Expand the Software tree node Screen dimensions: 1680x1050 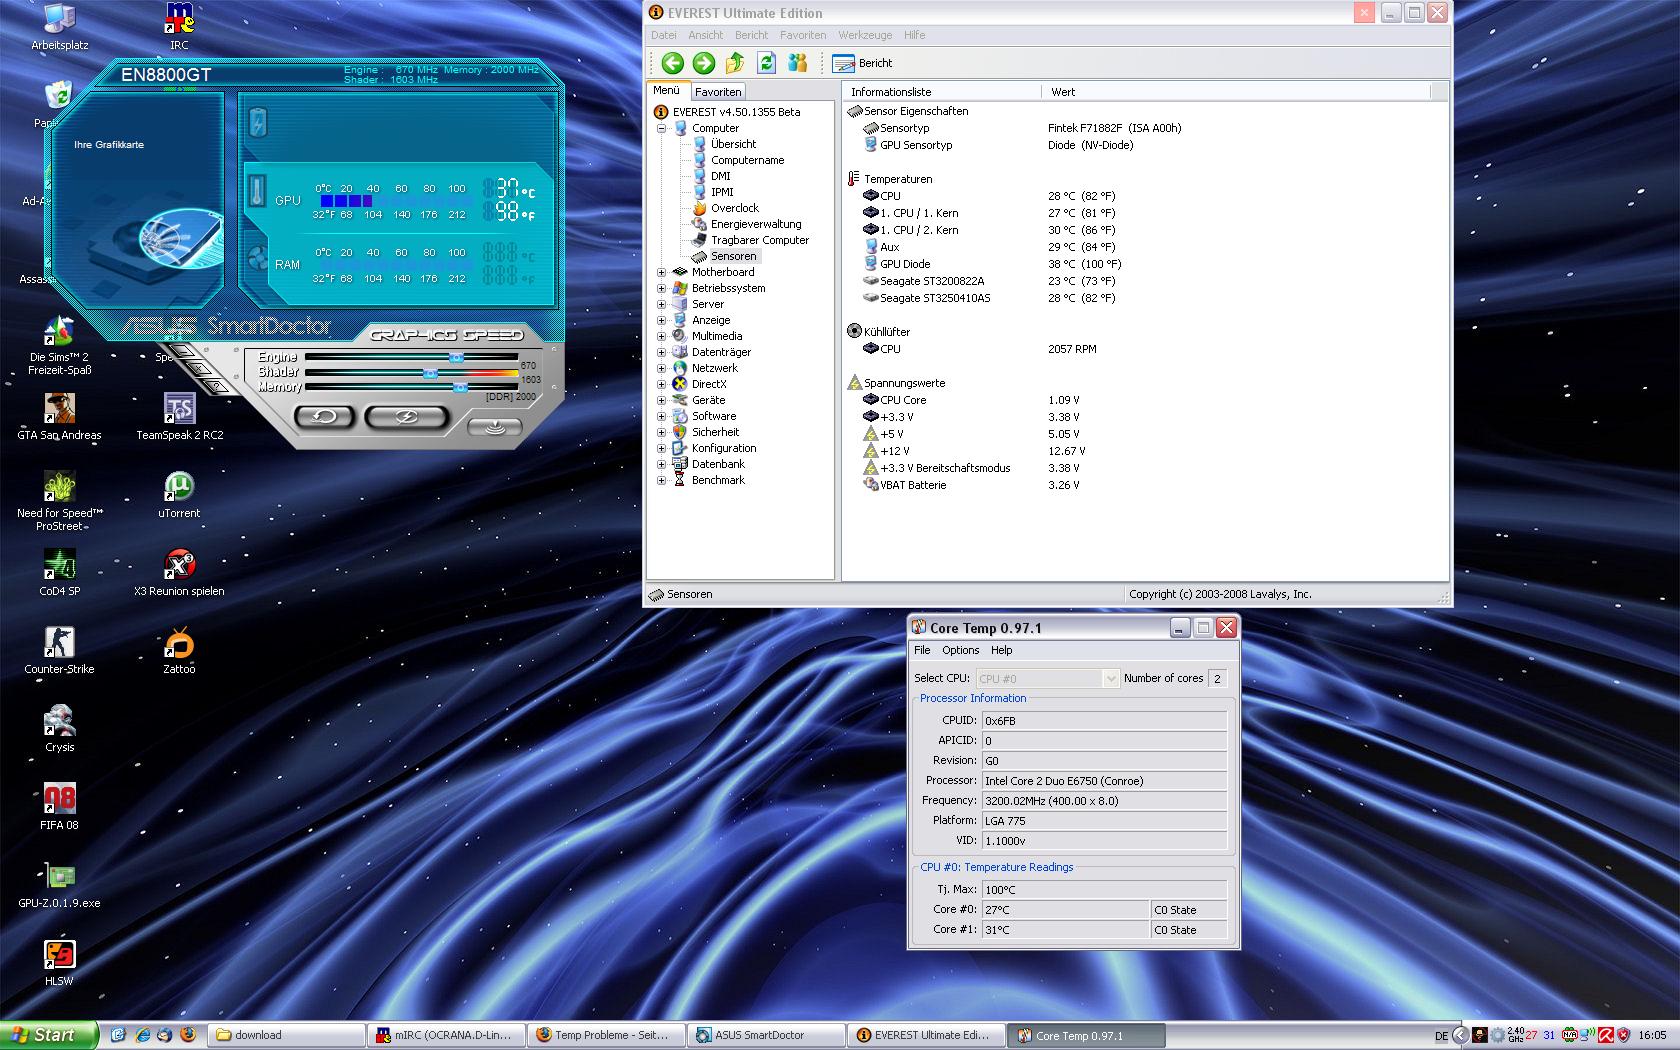pyautogui.click(x=661, y=416)
